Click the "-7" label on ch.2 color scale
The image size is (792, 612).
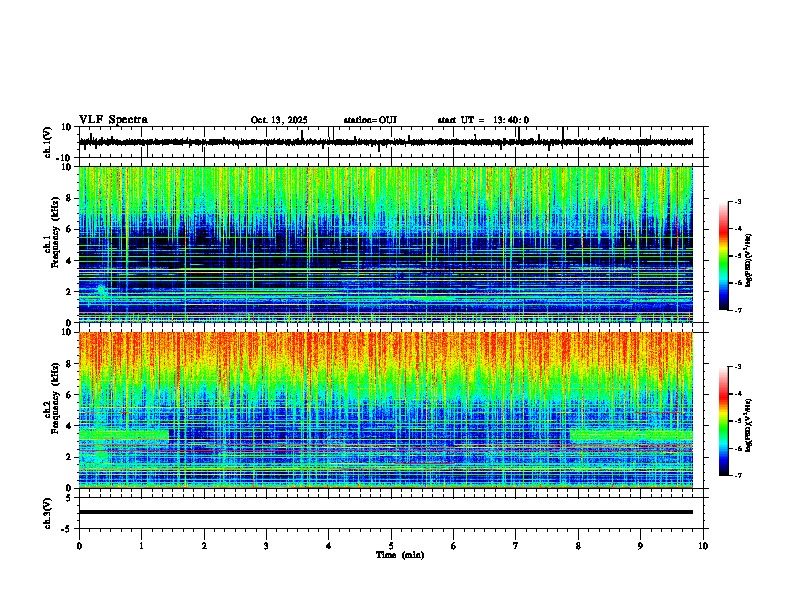[x=738, y=475]
